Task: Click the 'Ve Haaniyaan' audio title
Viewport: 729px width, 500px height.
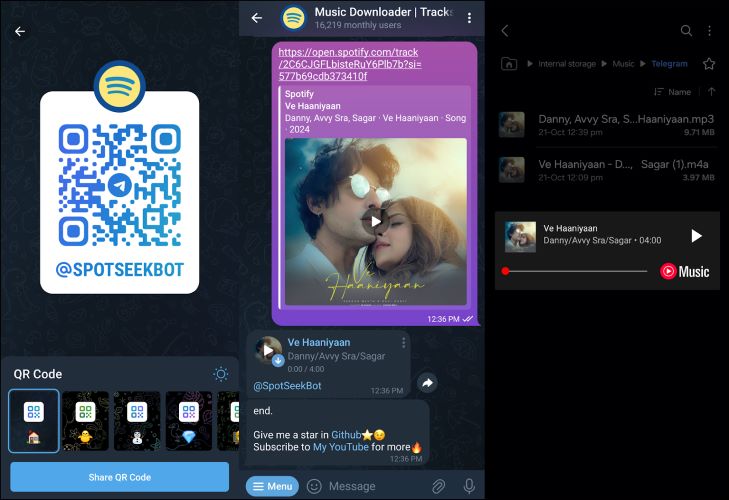Action: (x=318, y=342)
